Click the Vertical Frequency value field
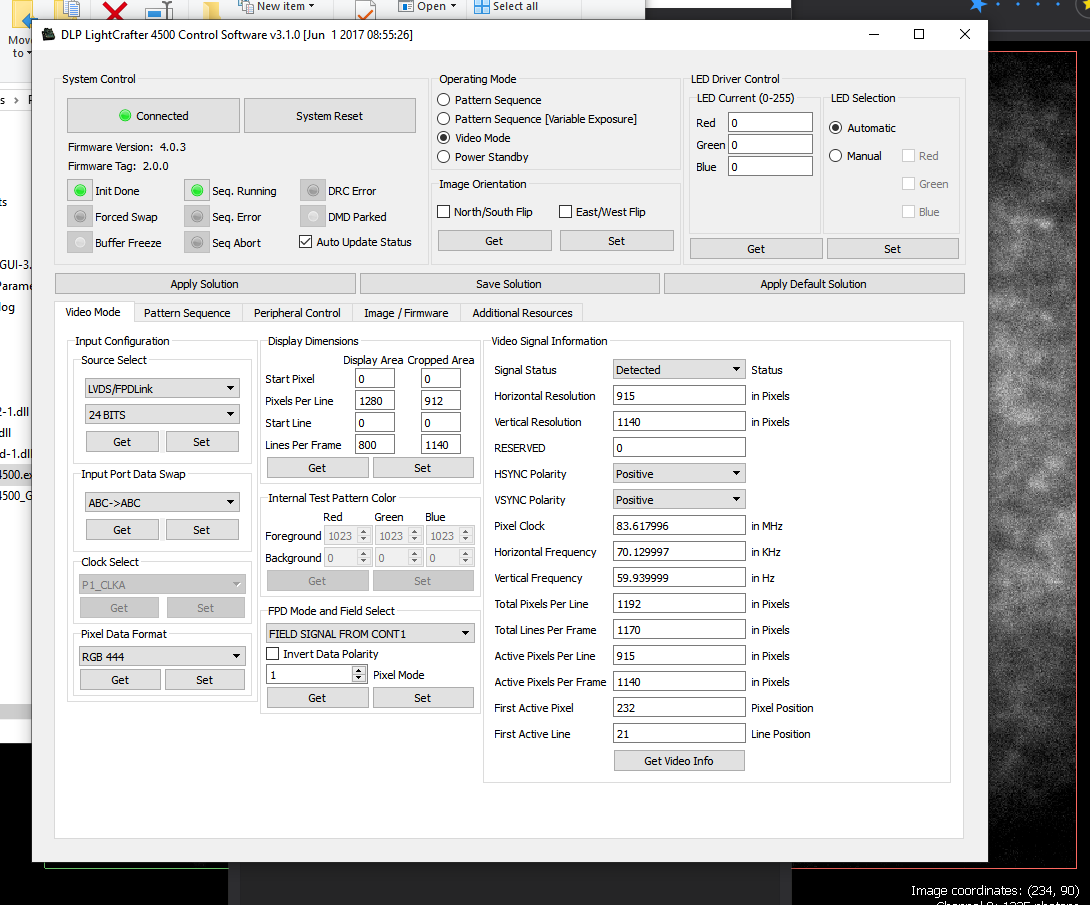Image resolution: width=1090 pixels, height=905 pixels. click(679, 578)
